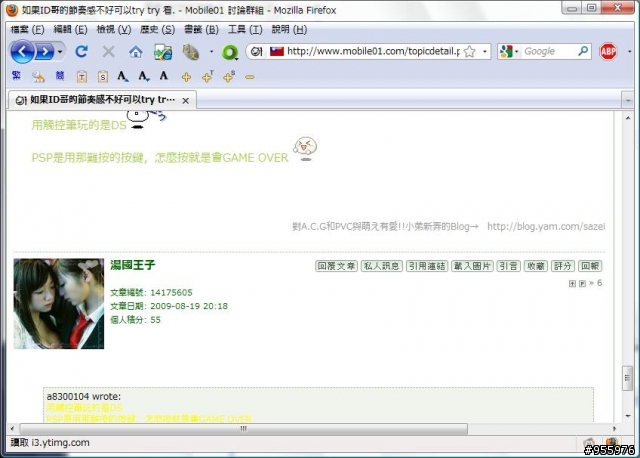The height and width of the screenshot is (458, 640).
Task: Go forward with the Forward arrow button
Action: (x=44, y=52)
